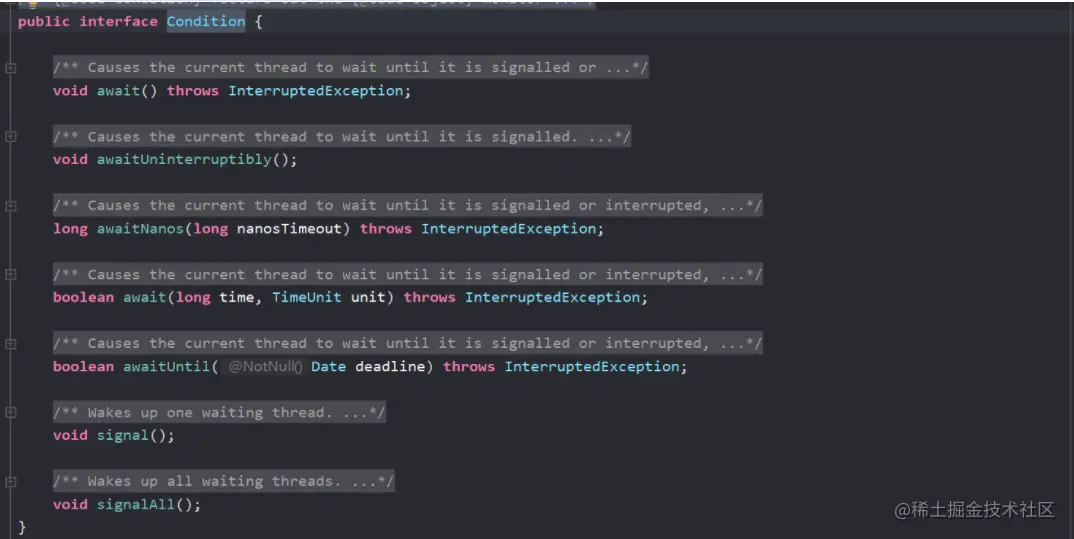
Task: Click the awaitUntil method name
Action: 166,366
